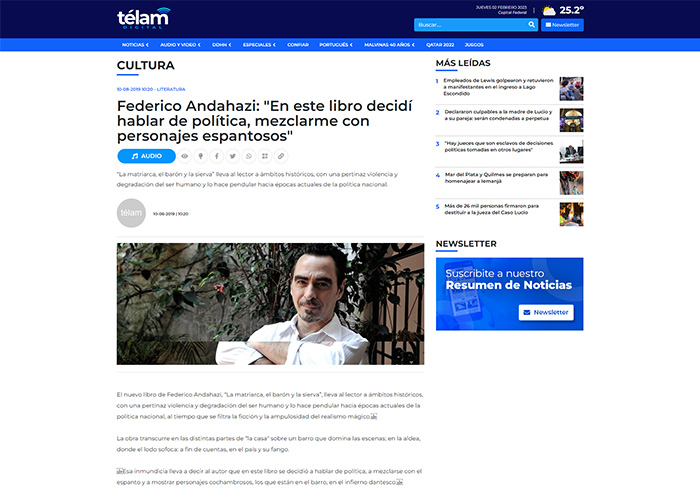Share article on Twitter
Viewport: 700px width, 500px height.
(233, 156)
